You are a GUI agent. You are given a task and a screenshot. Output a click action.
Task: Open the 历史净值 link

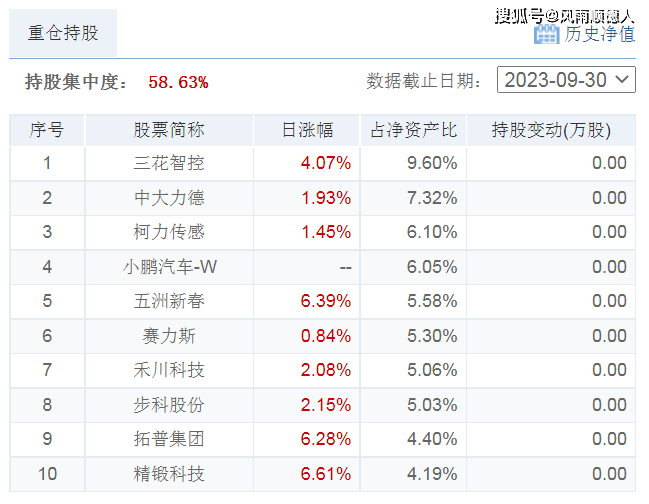tap(600, 34)
